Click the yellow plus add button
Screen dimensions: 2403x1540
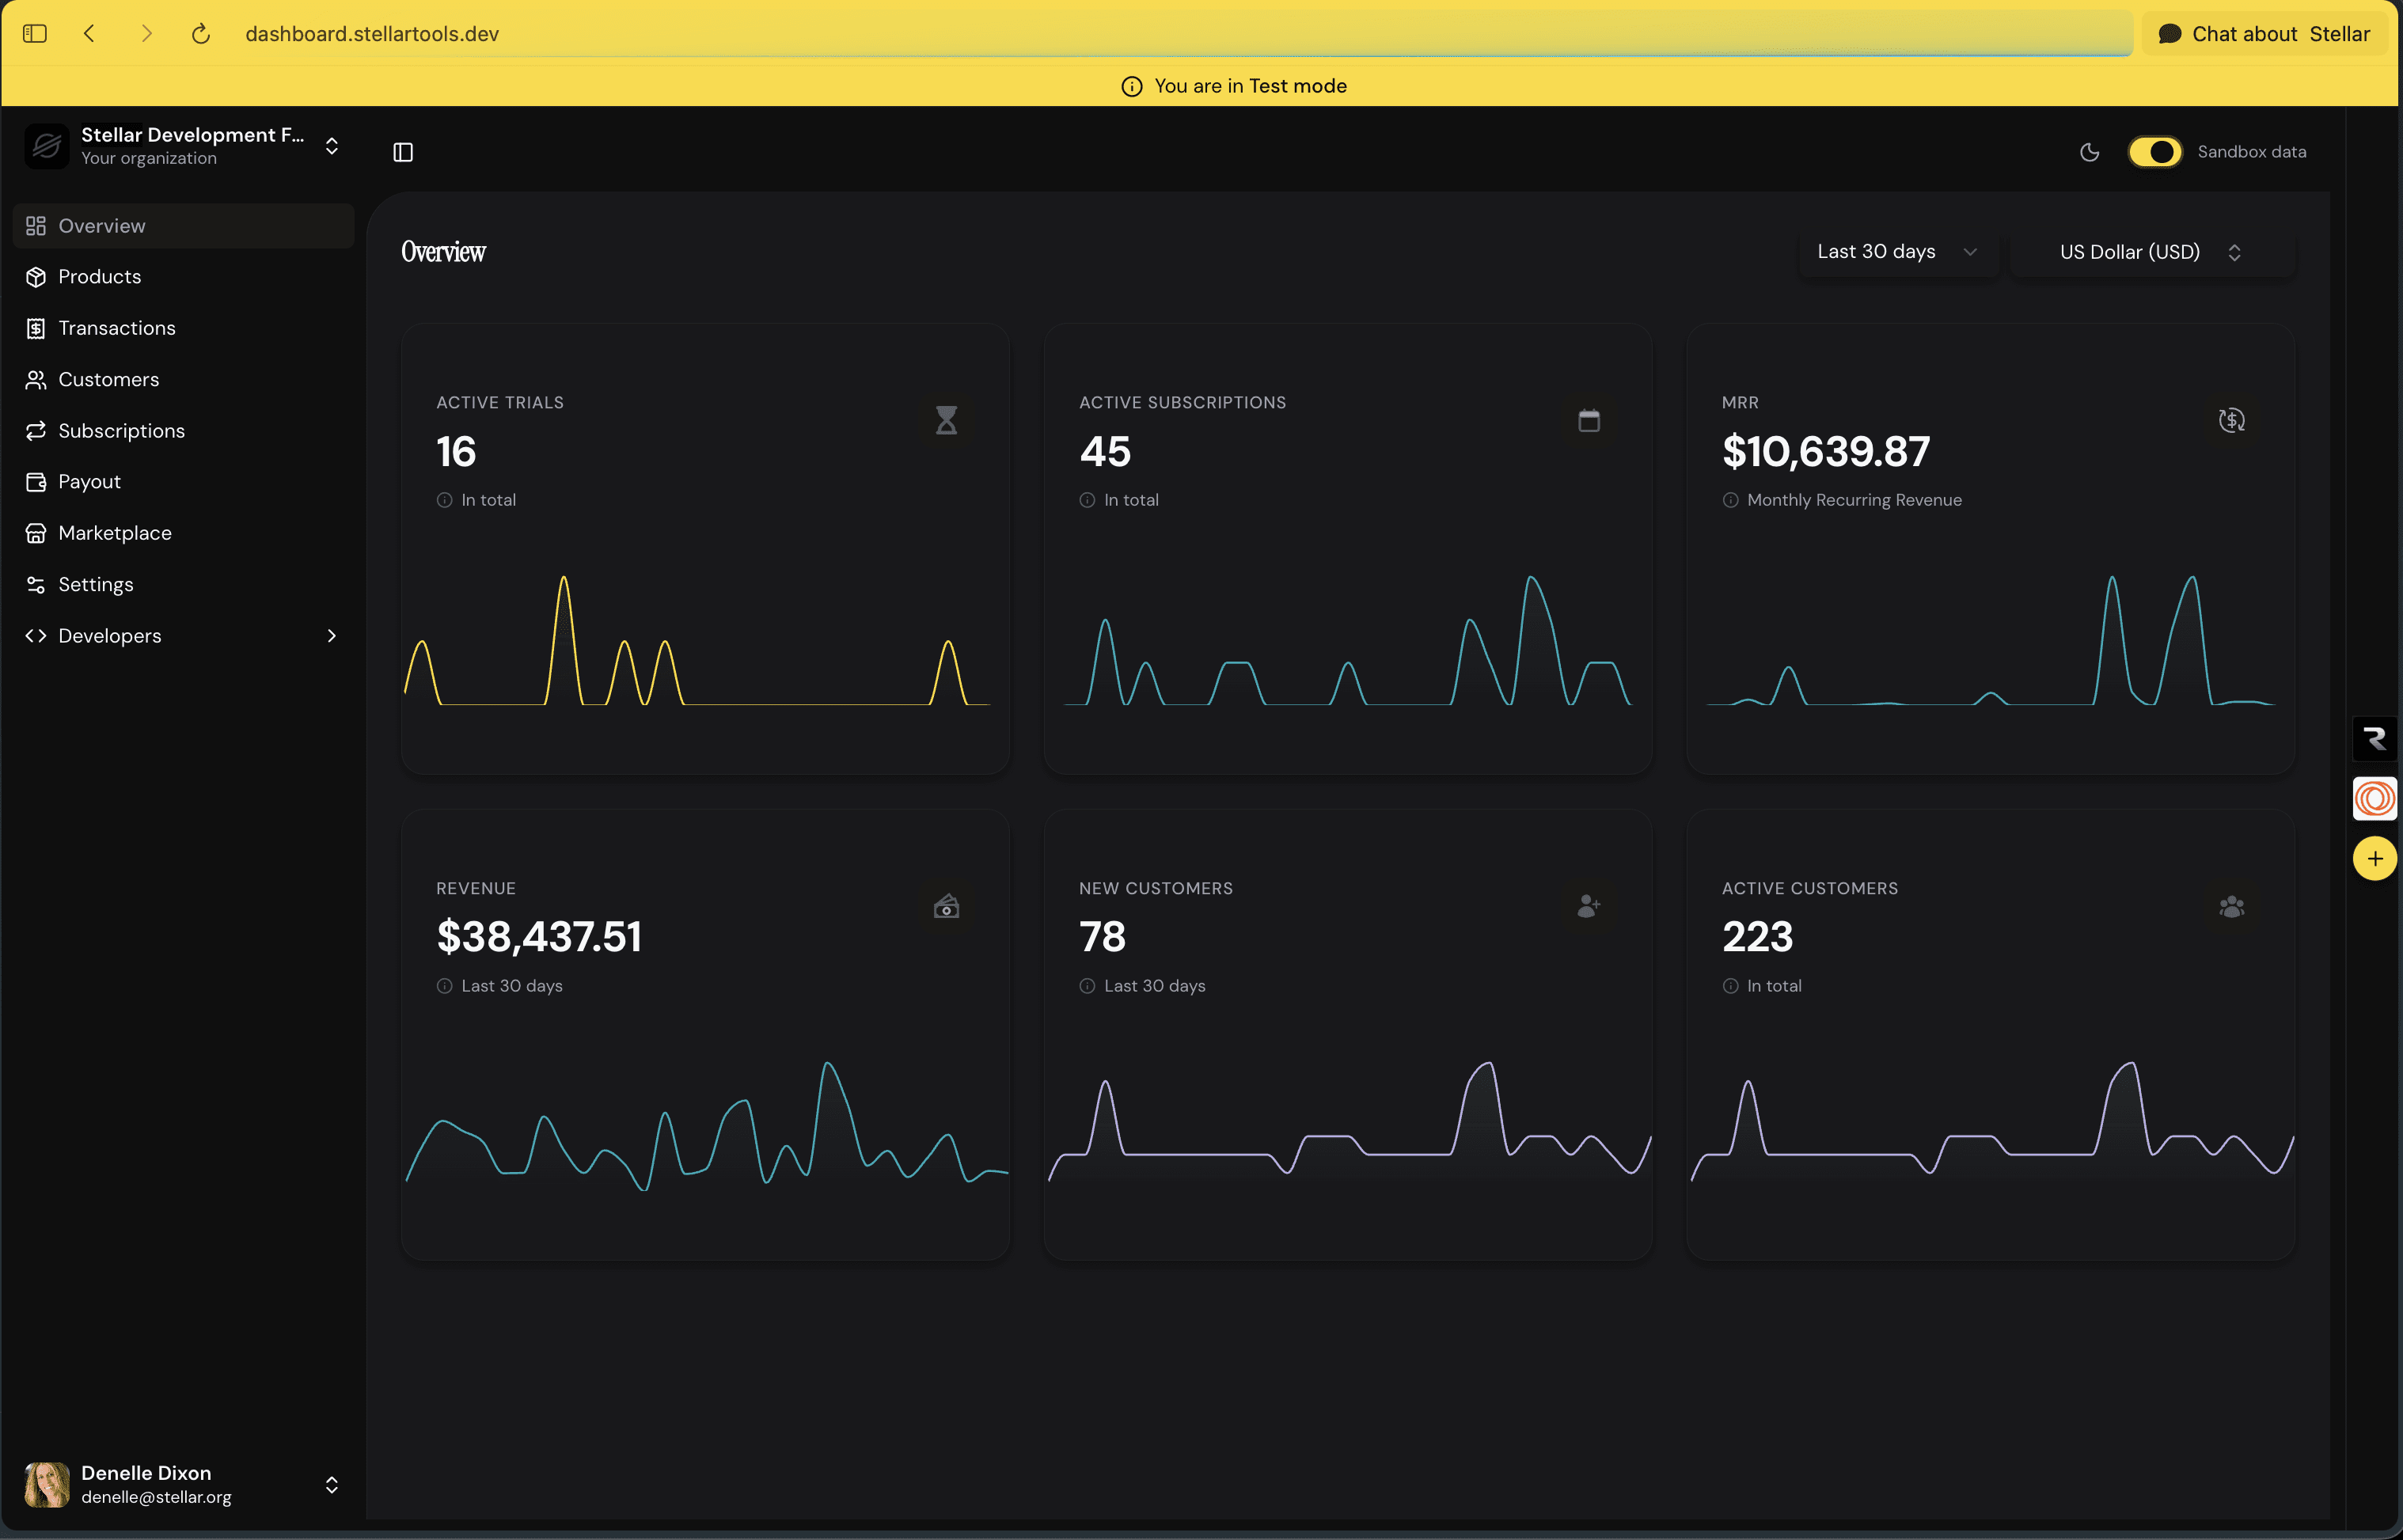(2375, 859)
